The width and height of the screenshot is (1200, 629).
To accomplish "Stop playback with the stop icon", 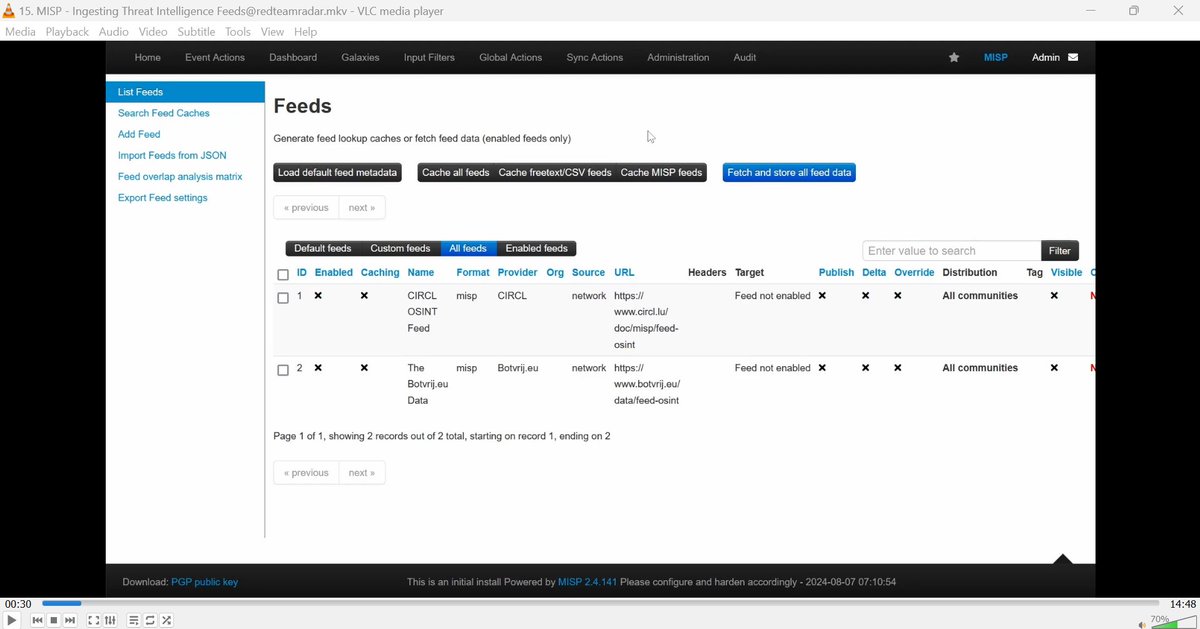I will pos(54,620).
